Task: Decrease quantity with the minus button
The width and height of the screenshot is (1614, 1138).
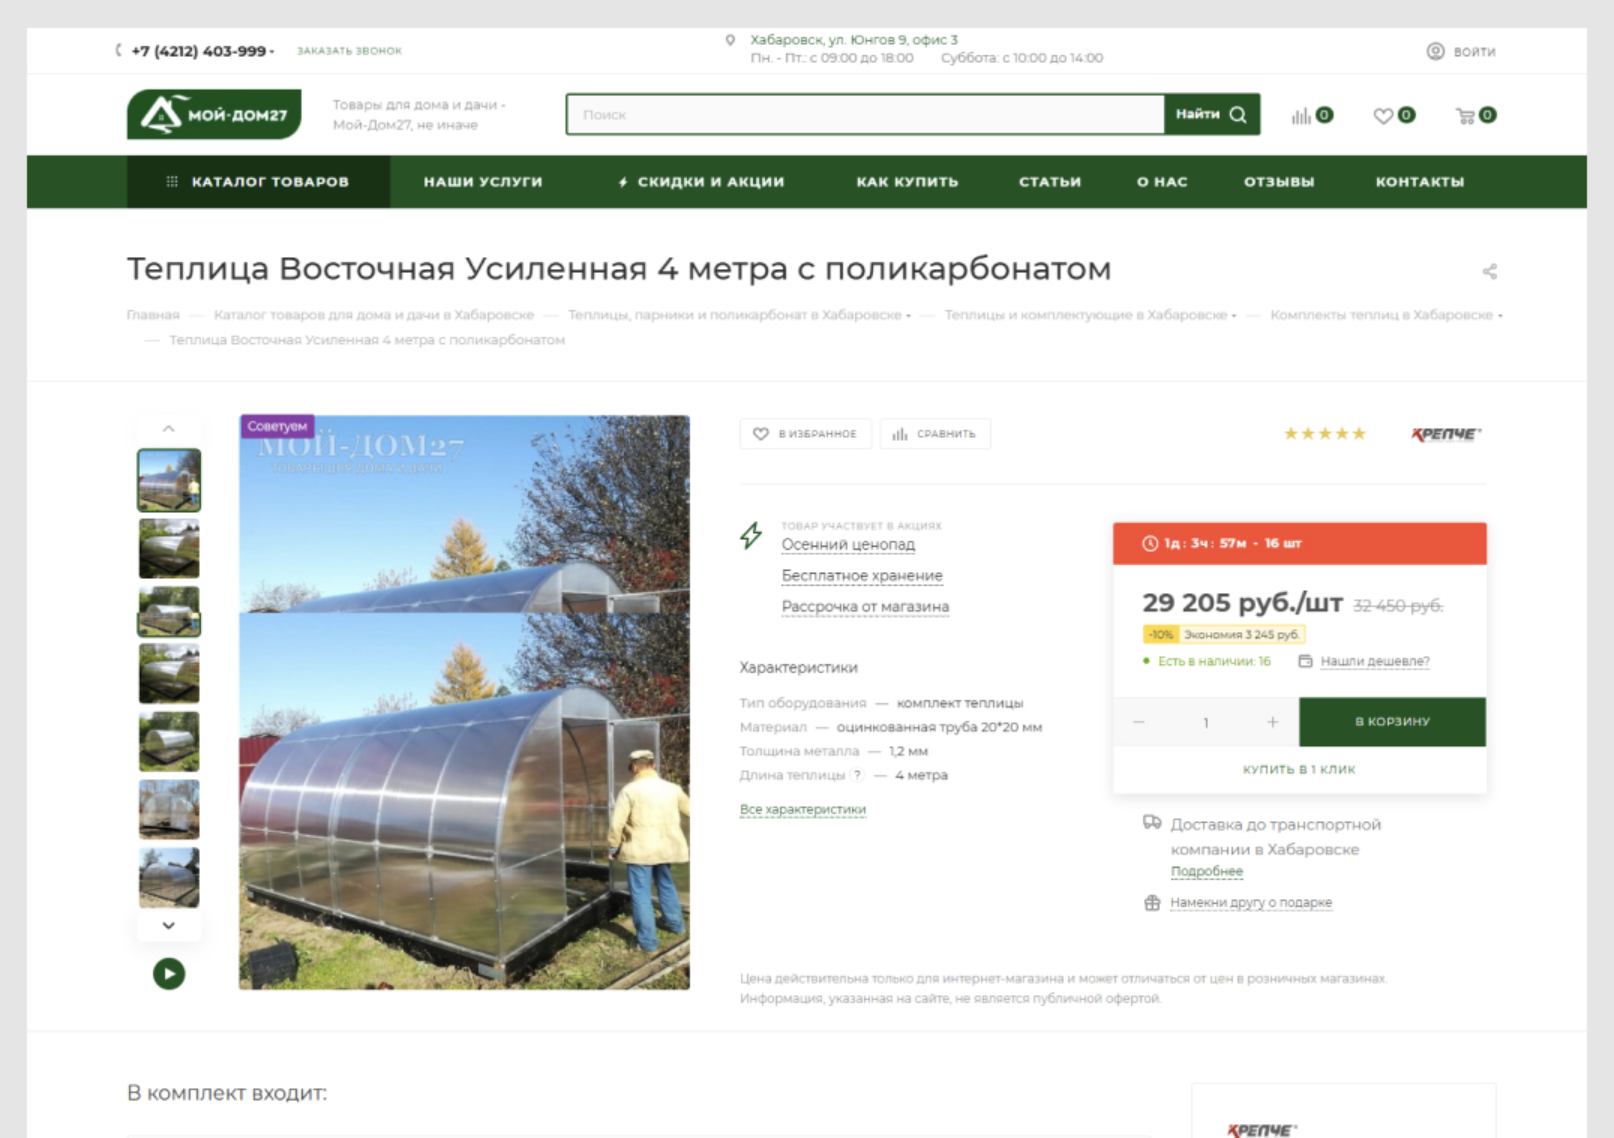Action: pyautogui.click(x=1139, y=722)
